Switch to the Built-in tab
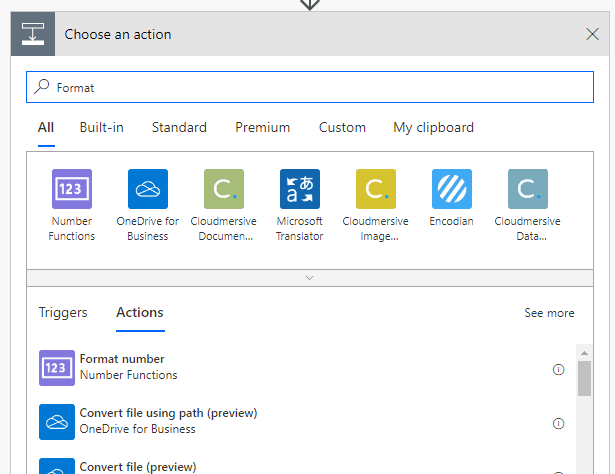 [x=102, y=127]
